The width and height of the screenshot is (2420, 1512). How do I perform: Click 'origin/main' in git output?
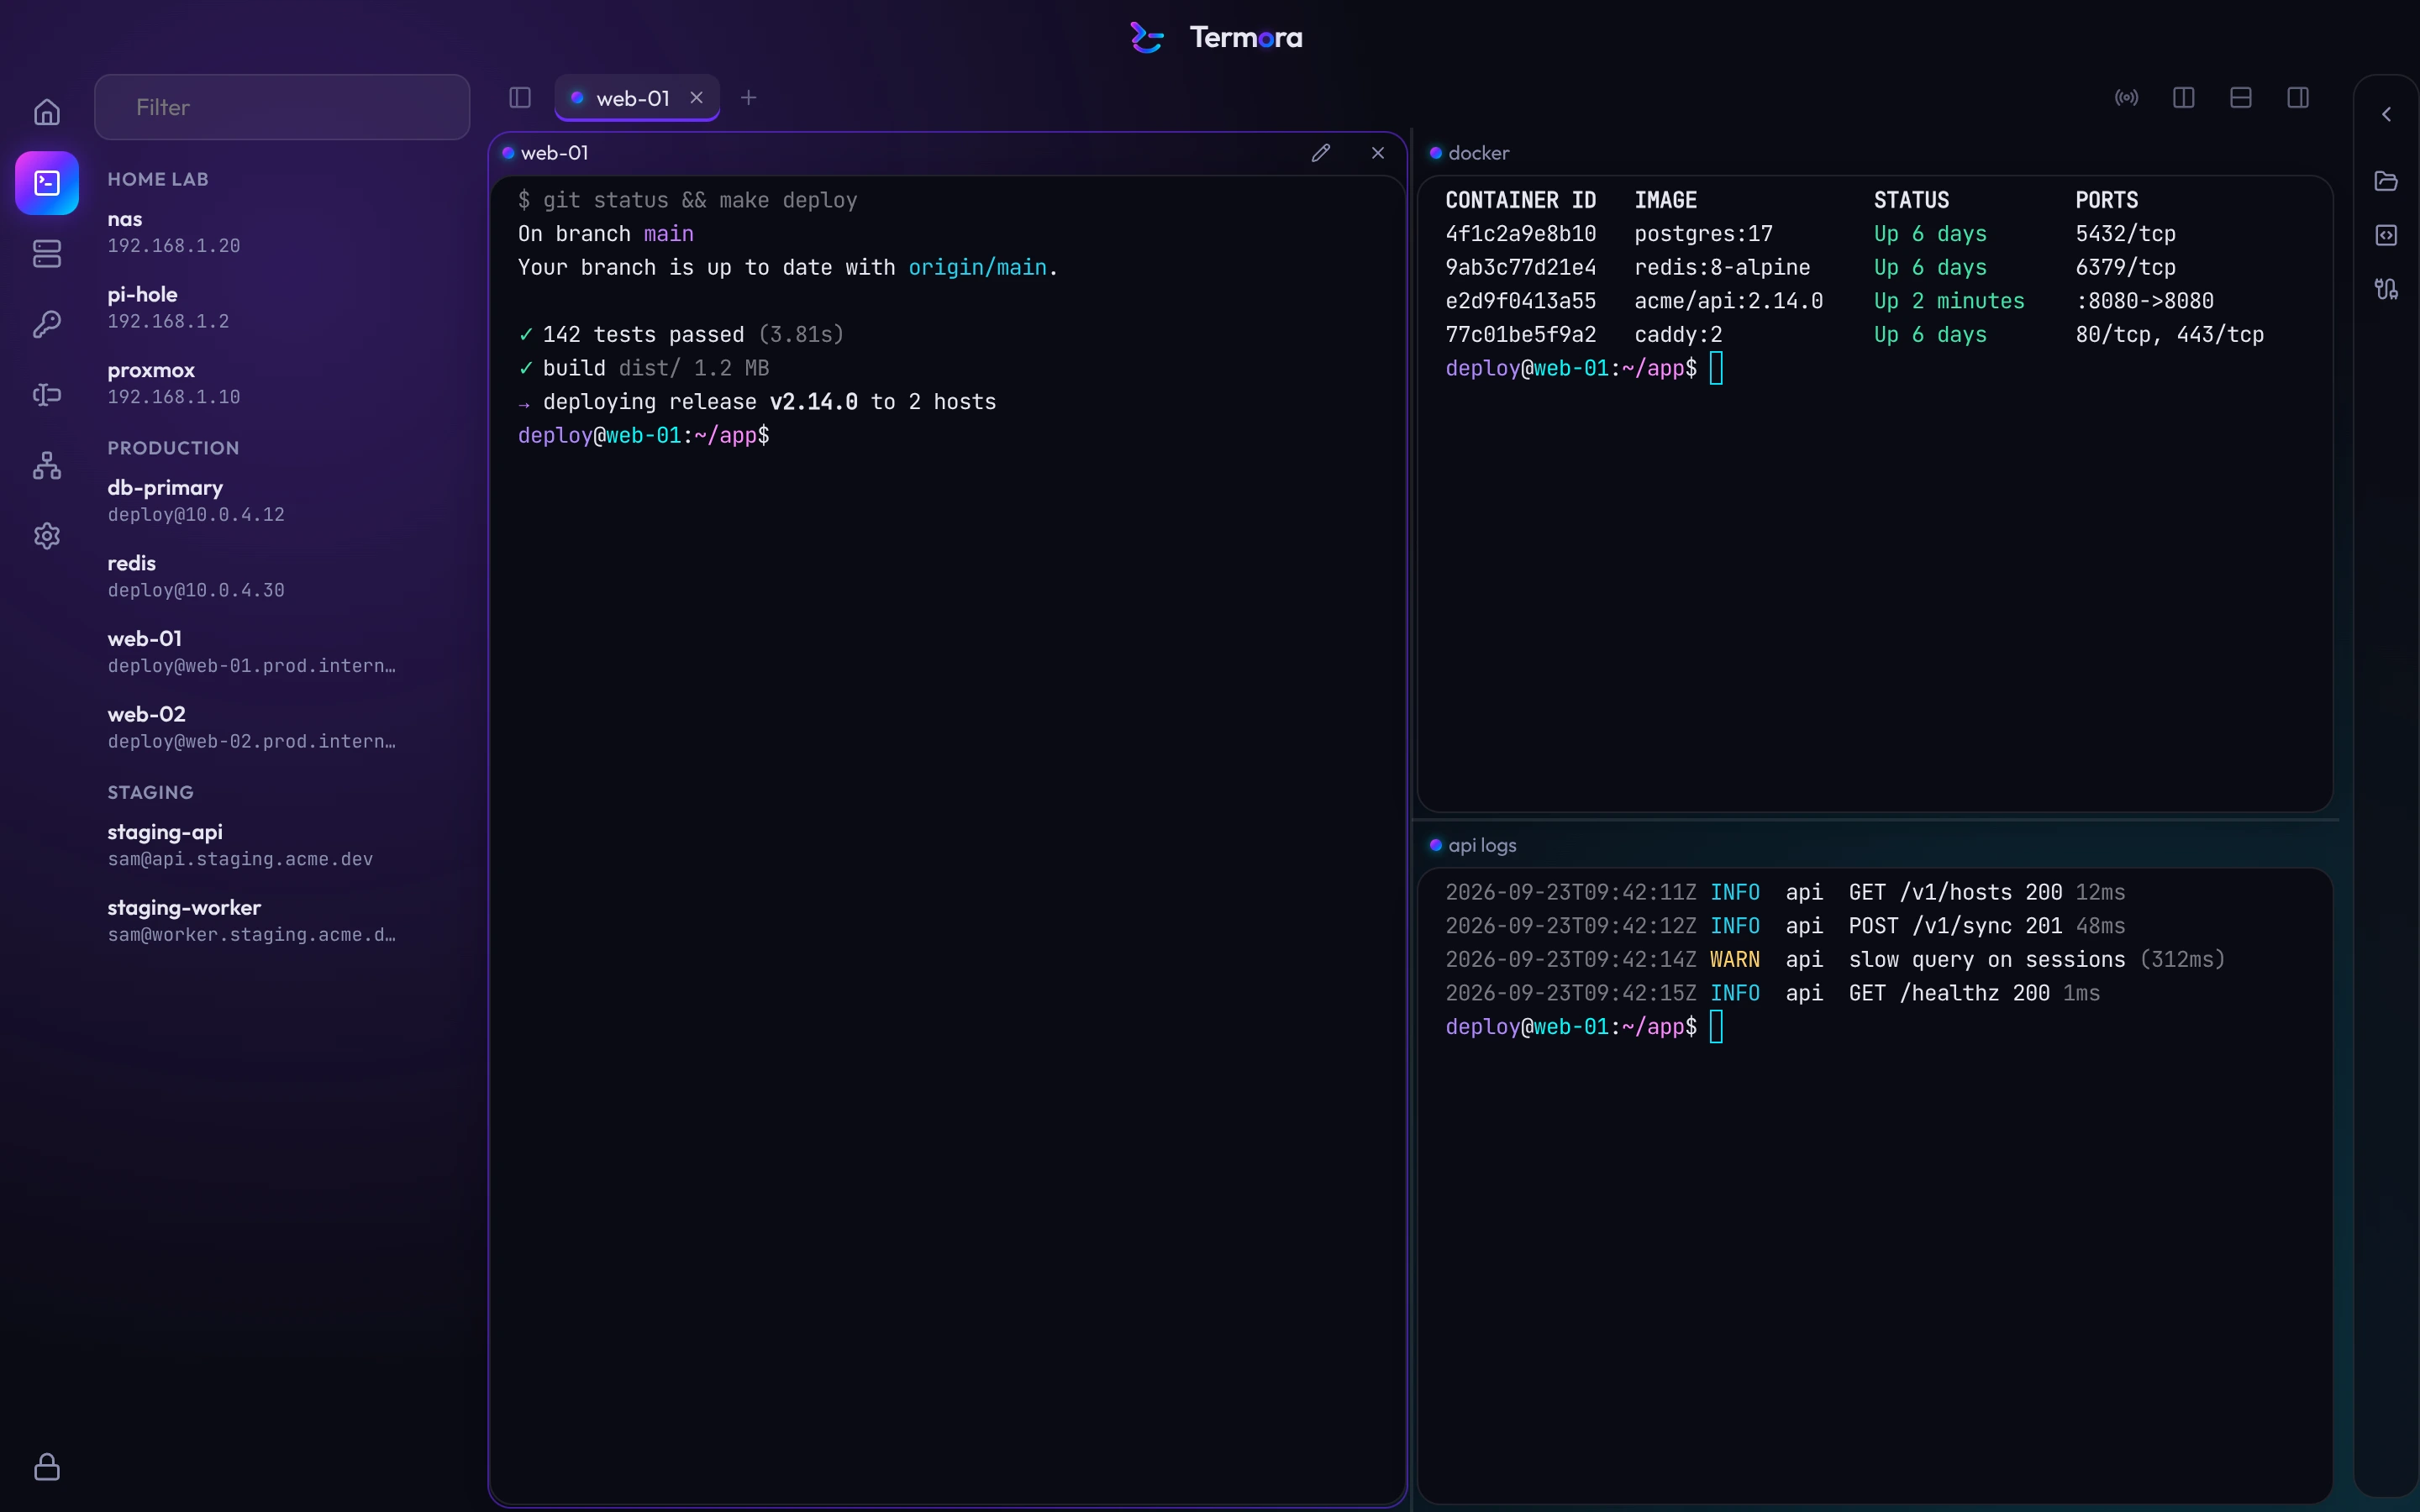tap(977, 268)
